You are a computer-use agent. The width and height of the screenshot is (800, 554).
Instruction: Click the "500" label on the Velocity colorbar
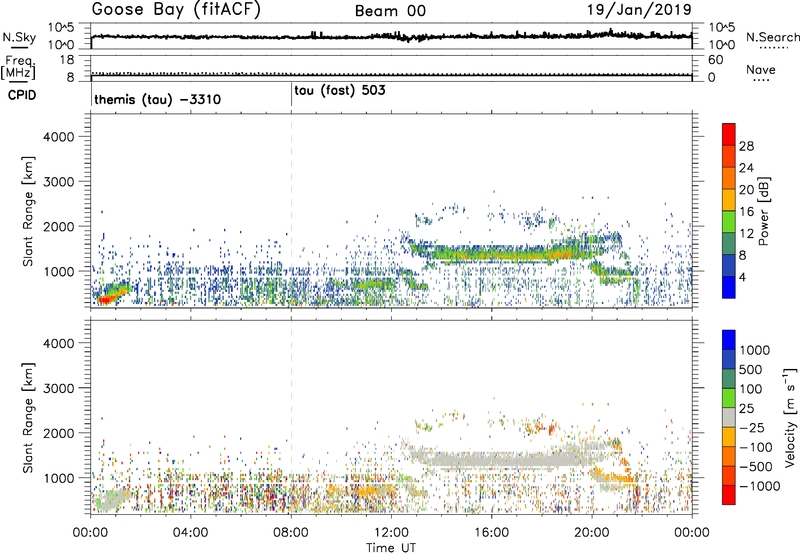[x=751, y=370]
